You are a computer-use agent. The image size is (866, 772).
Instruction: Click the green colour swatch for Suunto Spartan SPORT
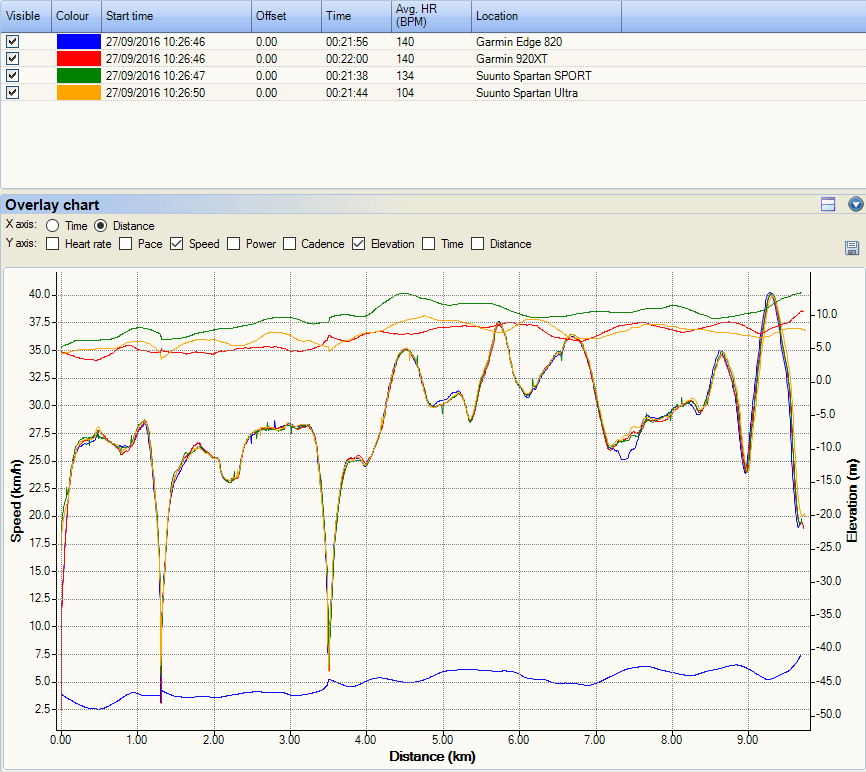pyautogui.click(x=78, y=75)
